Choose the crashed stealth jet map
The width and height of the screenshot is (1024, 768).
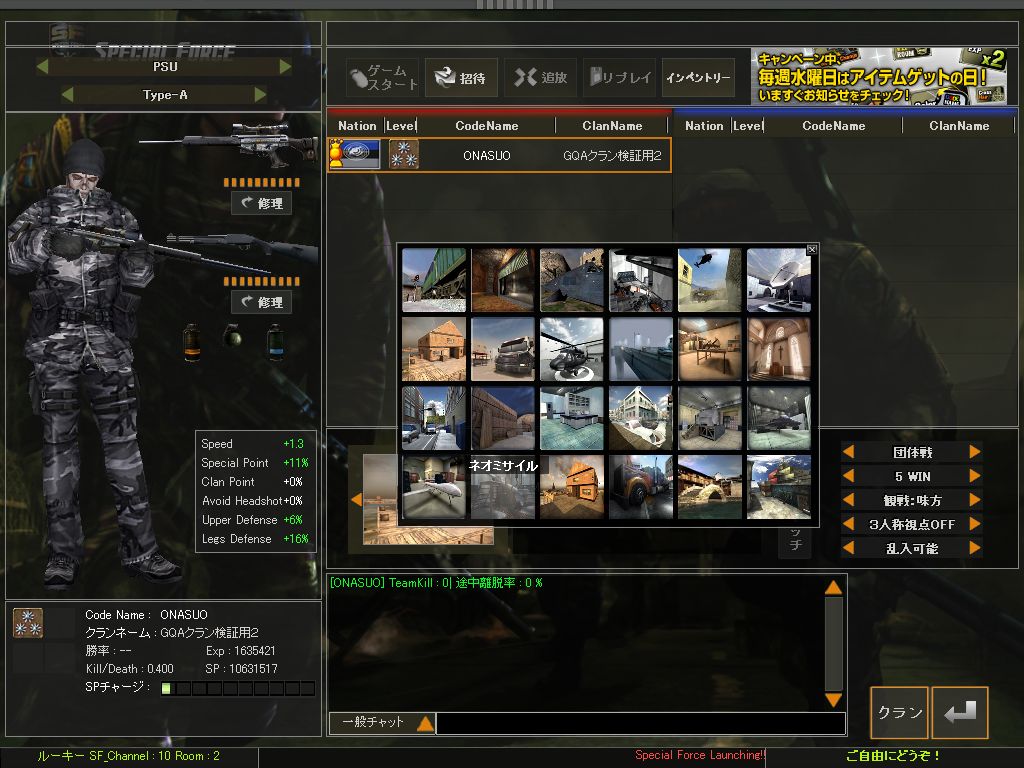coord(572,280)
